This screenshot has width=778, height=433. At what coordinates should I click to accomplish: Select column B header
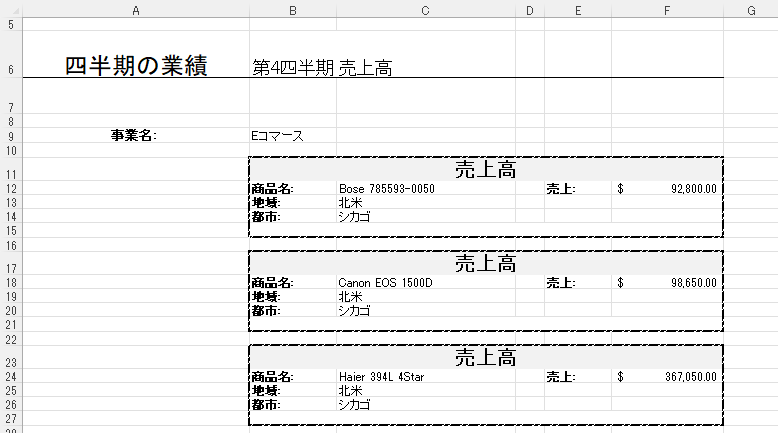[x=293, y=10]
